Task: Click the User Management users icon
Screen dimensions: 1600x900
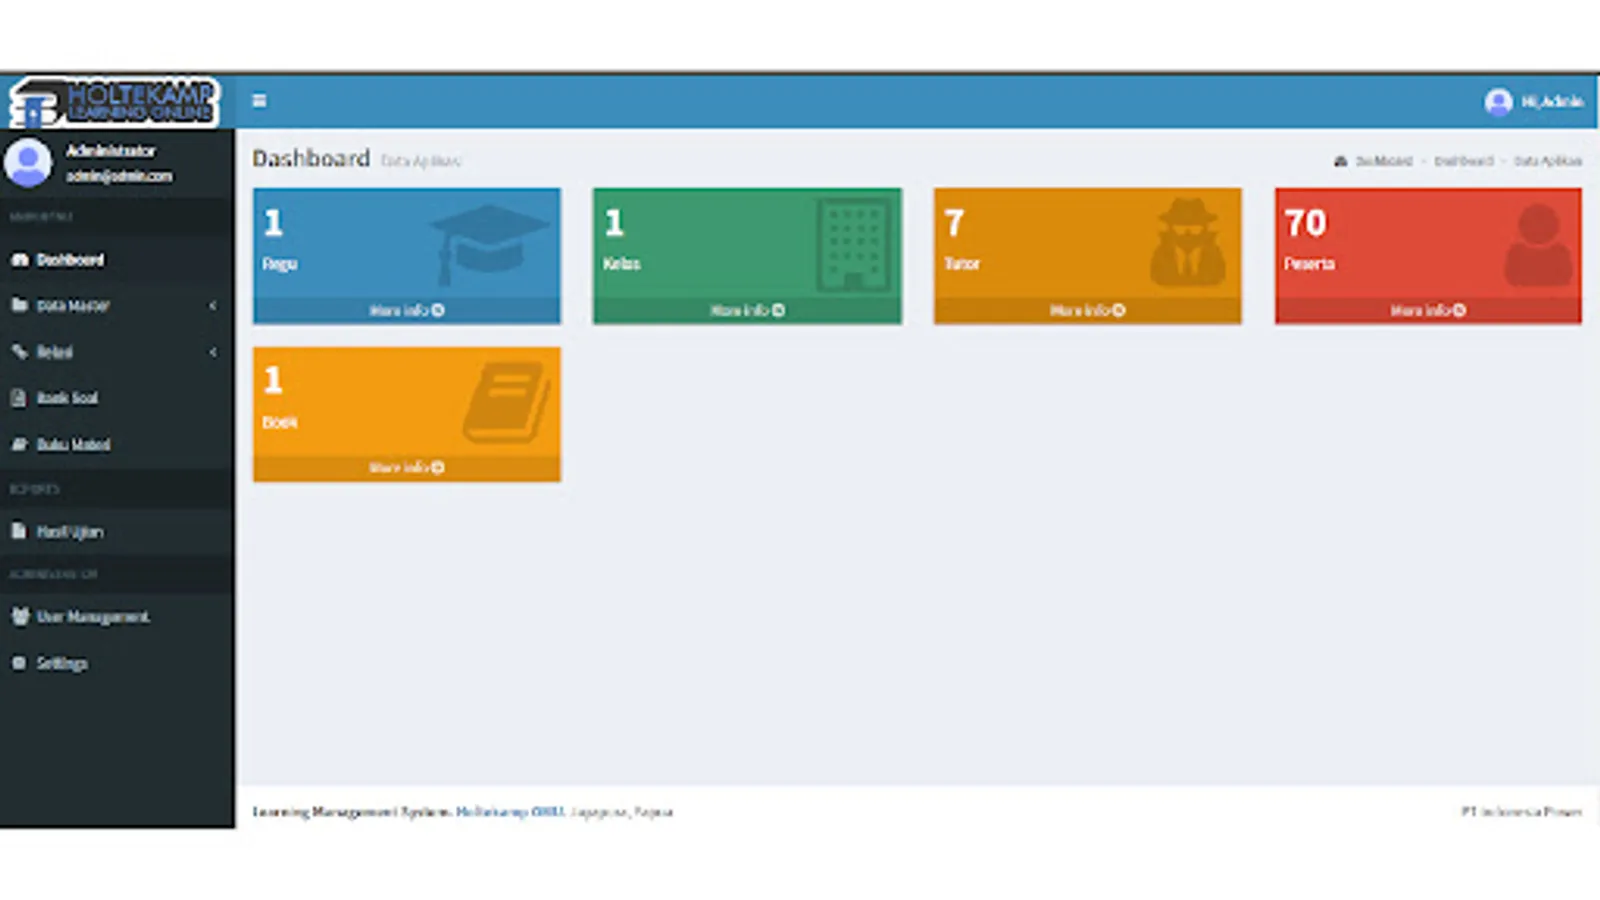Action: 20,616
